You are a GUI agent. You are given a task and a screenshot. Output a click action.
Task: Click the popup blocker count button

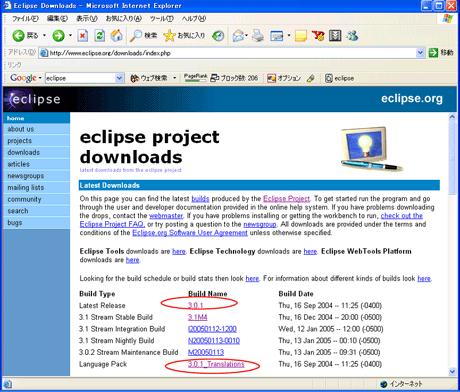(x=234, y=78)
